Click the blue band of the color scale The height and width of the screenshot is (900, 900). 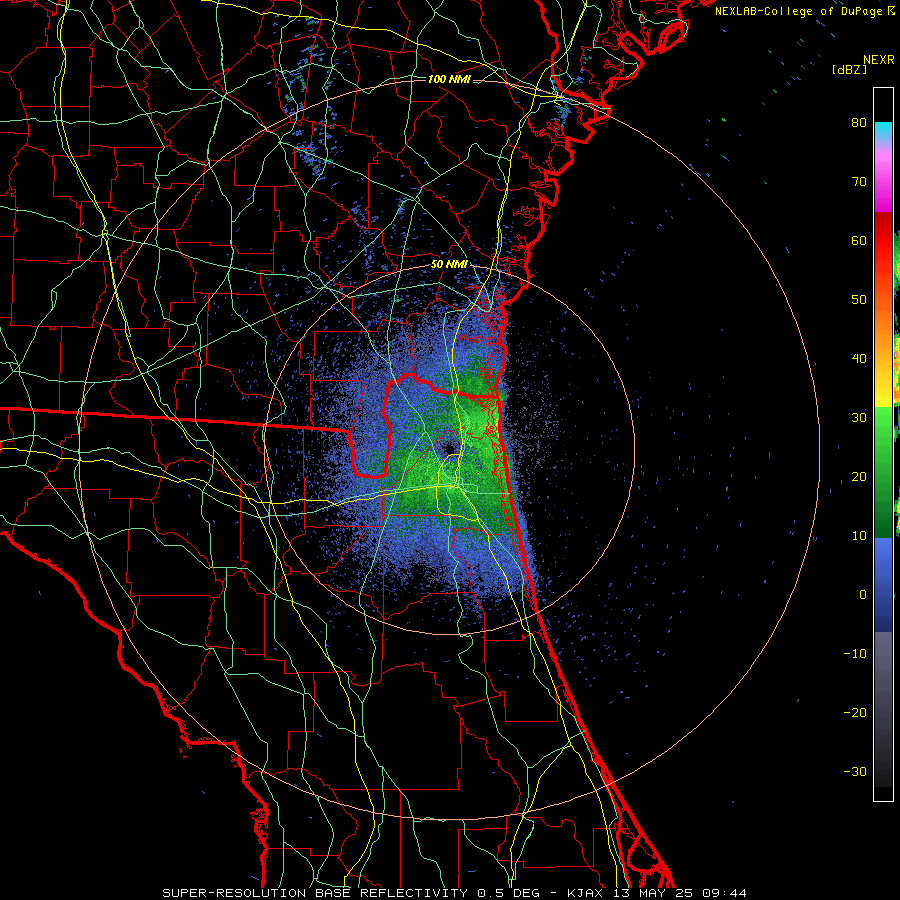(884, 585)
